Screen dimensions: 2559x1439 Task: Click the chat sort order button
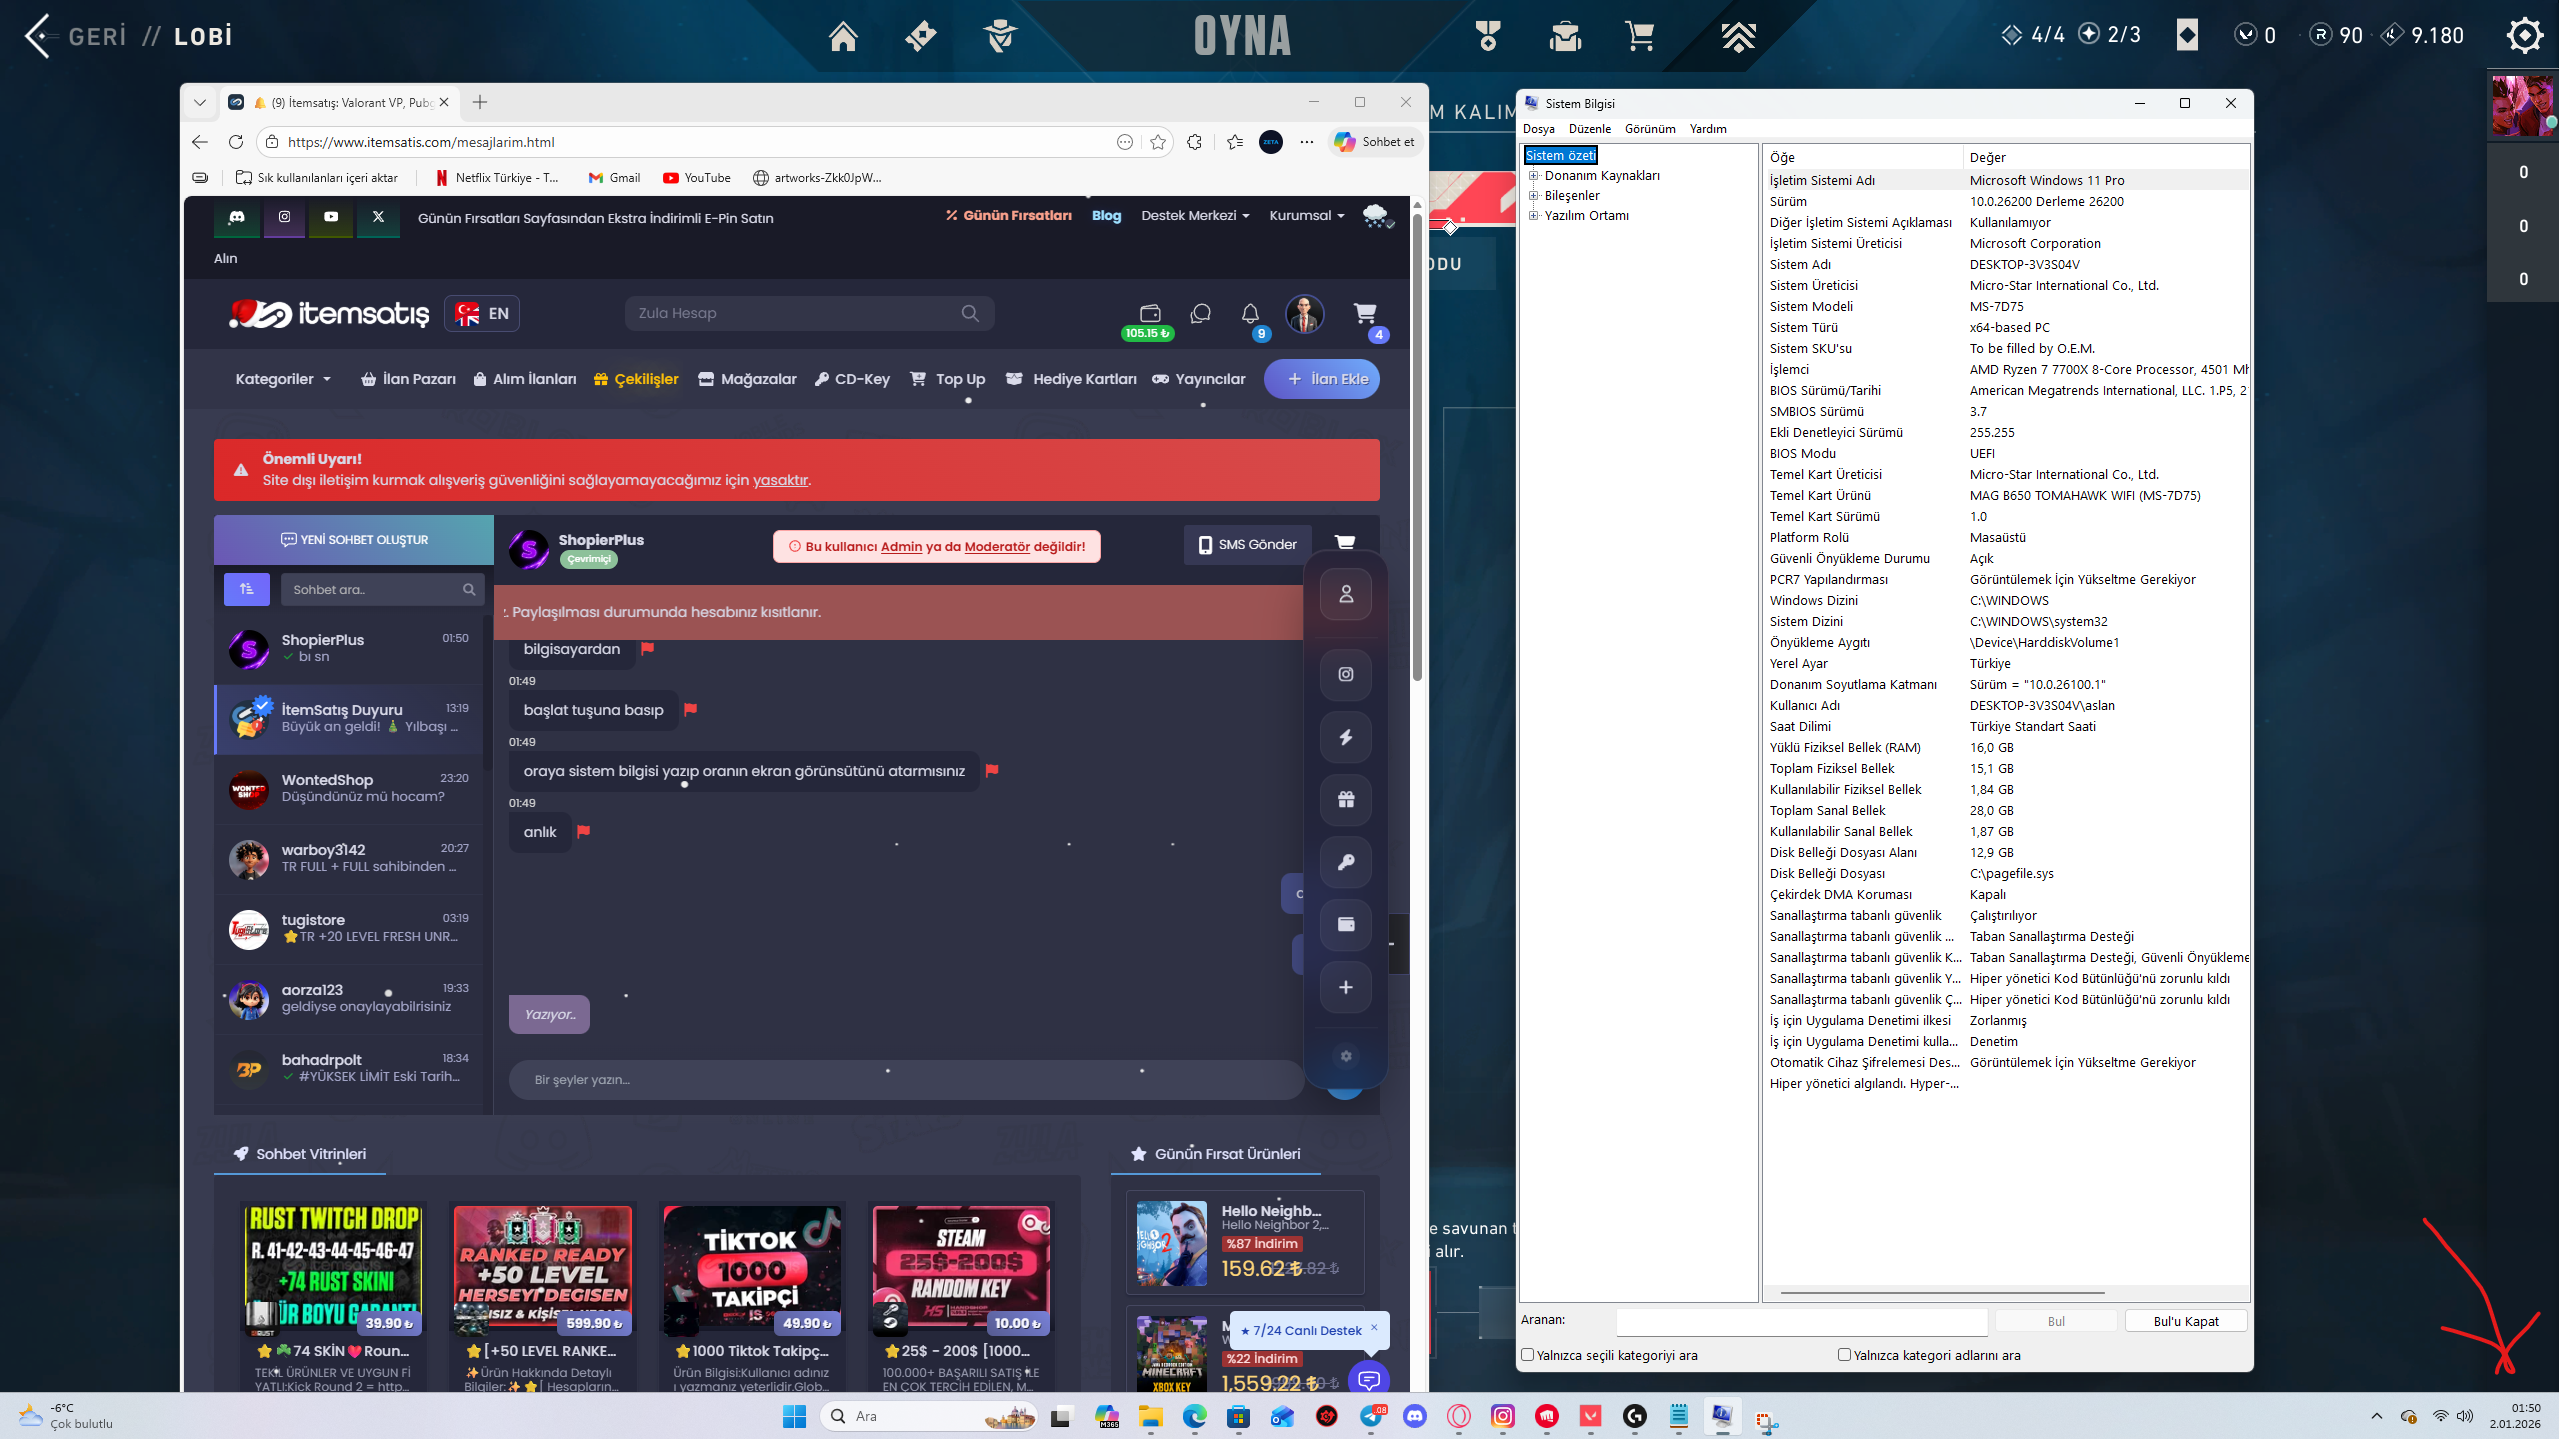tap(247, 590)
